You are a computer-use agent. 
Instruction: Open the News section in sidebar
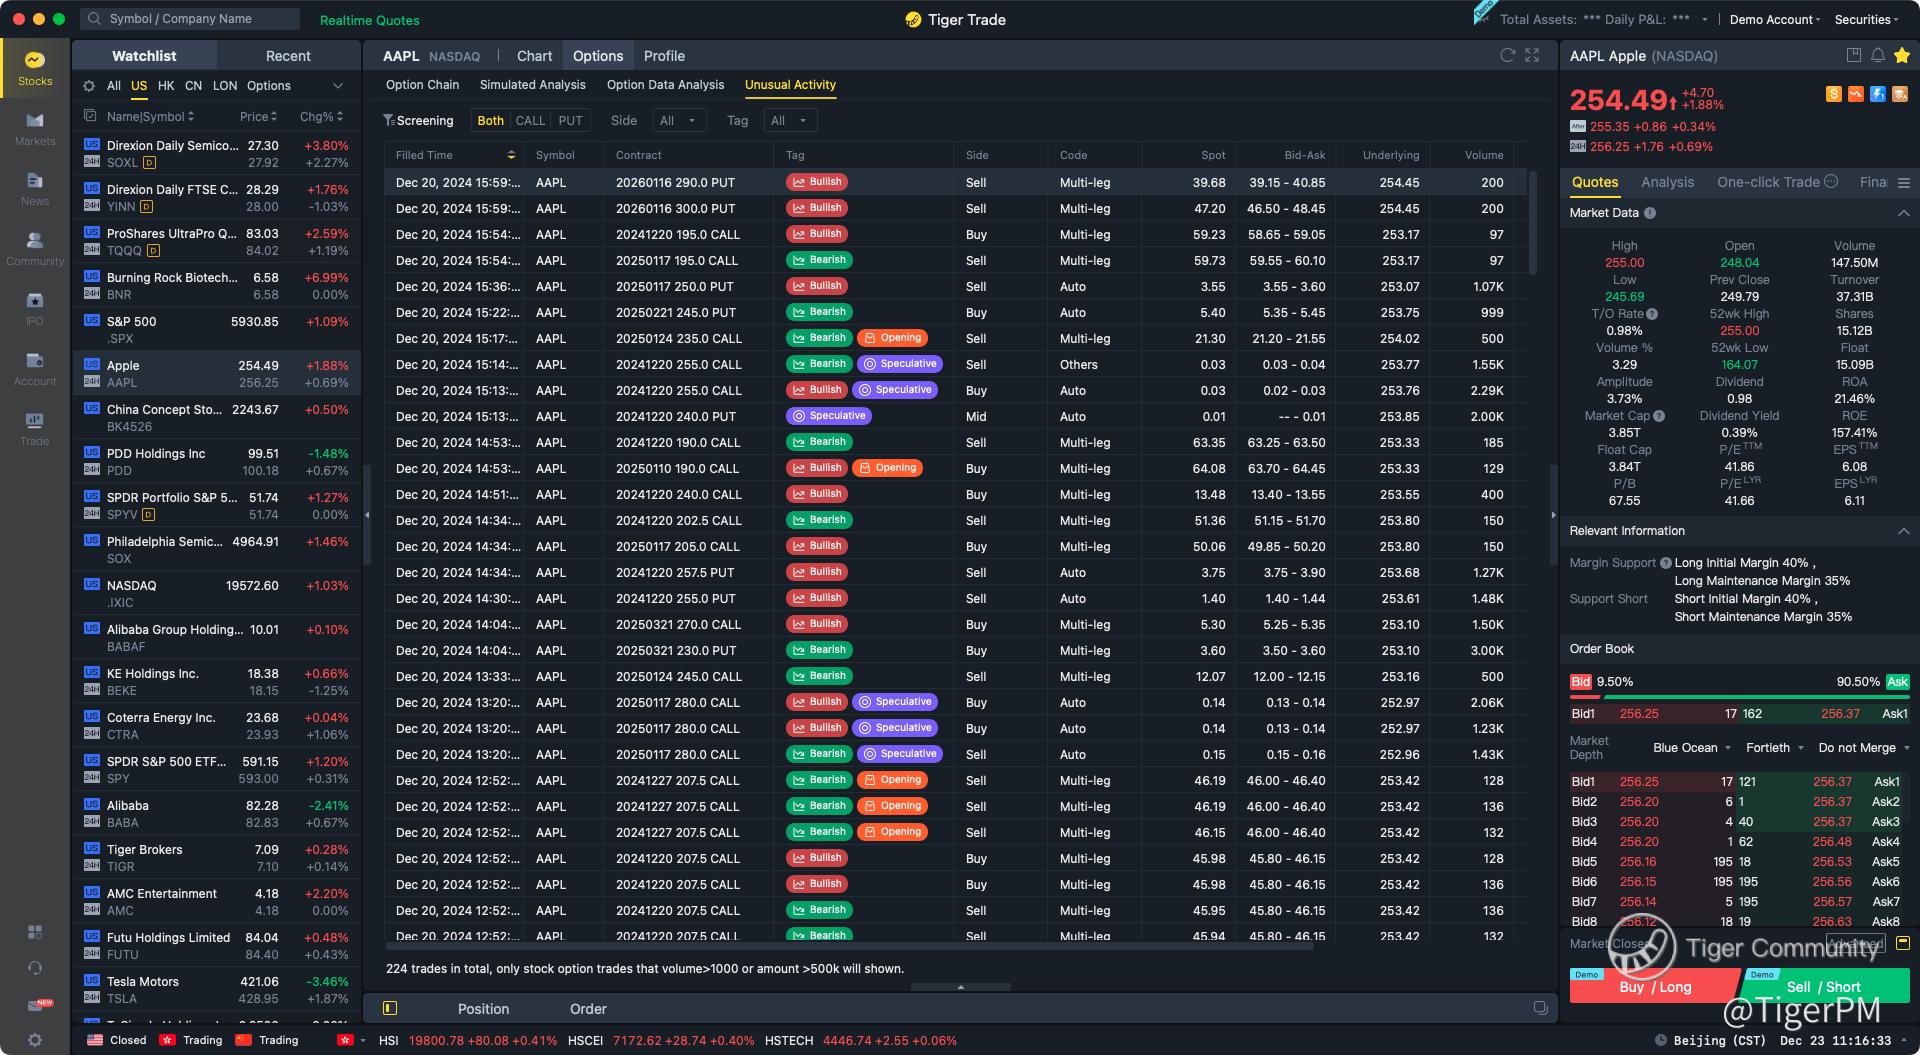click(35, 188)
